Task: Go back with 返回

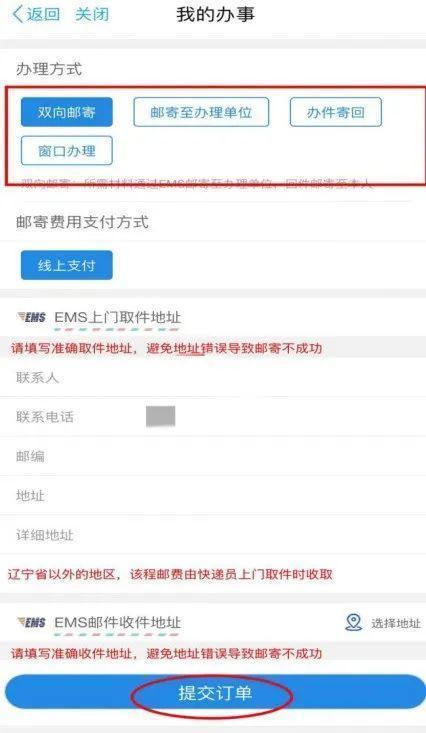Action: [43, 14]
